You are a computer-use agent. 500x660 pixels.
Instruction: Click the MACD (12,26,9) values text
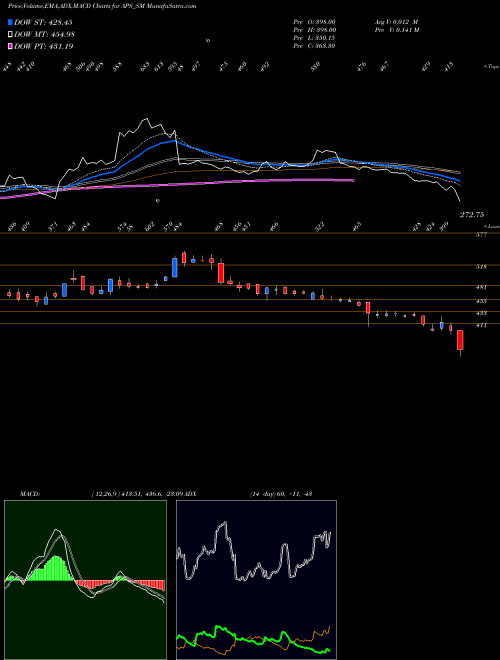point(137,494)
